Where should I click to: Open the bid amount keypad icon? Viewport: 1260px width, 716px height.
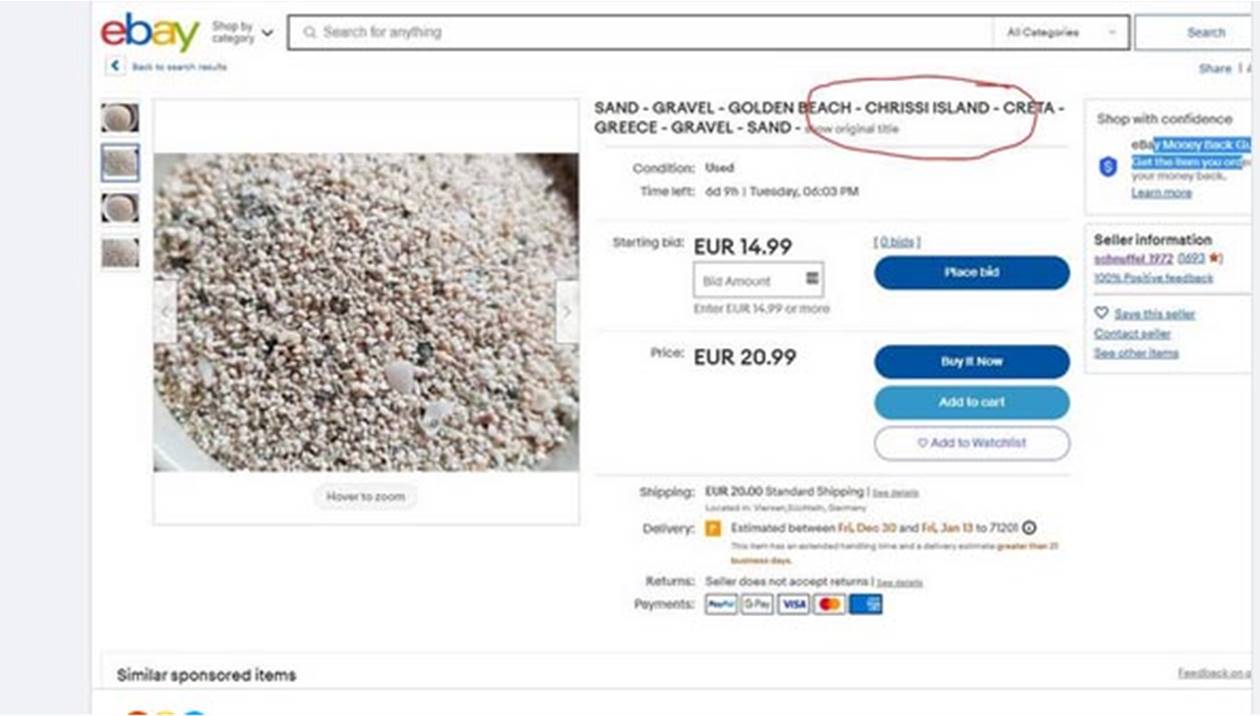813,279
